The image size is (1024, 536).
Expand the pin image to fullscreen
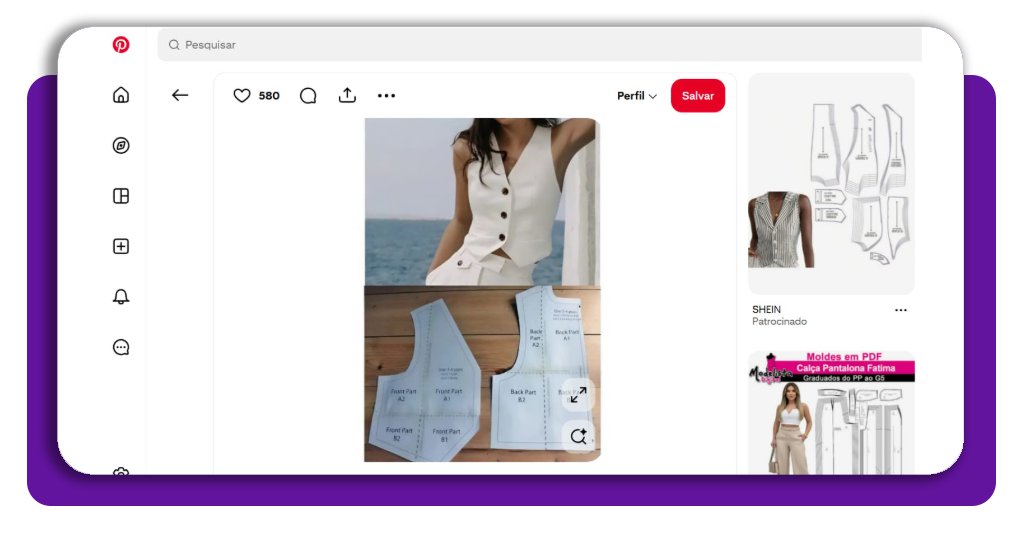[x=578, y=394]
